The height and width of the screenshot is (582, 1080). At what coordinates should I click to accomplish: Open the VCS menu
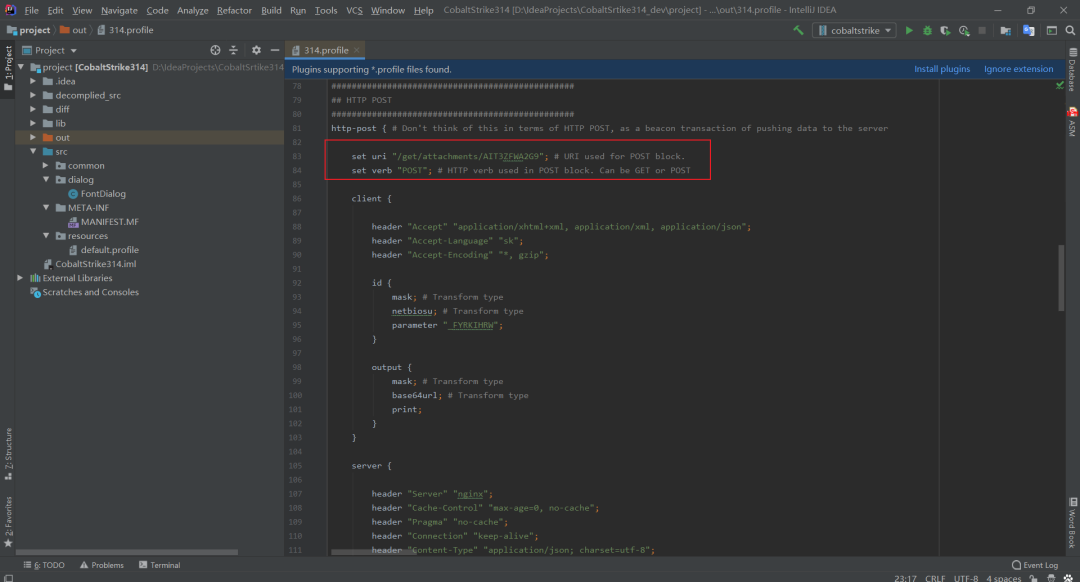(354, 10)
